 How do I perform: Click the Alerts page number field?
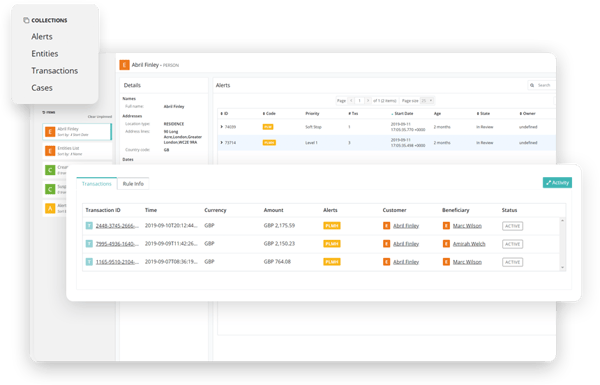[x=359, y=101]
